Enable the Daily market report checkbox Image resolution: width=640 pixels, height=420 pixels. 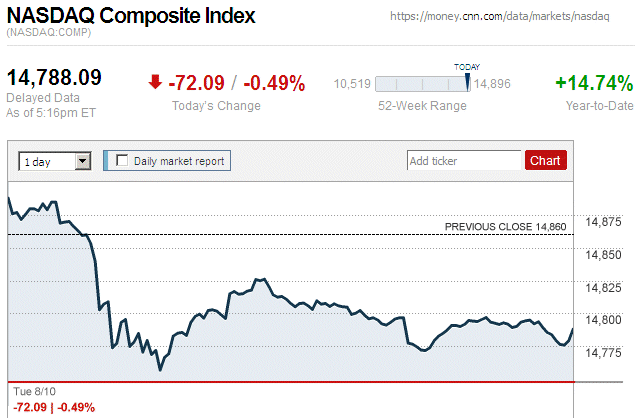pyautogui.click(x=123, y=160)
